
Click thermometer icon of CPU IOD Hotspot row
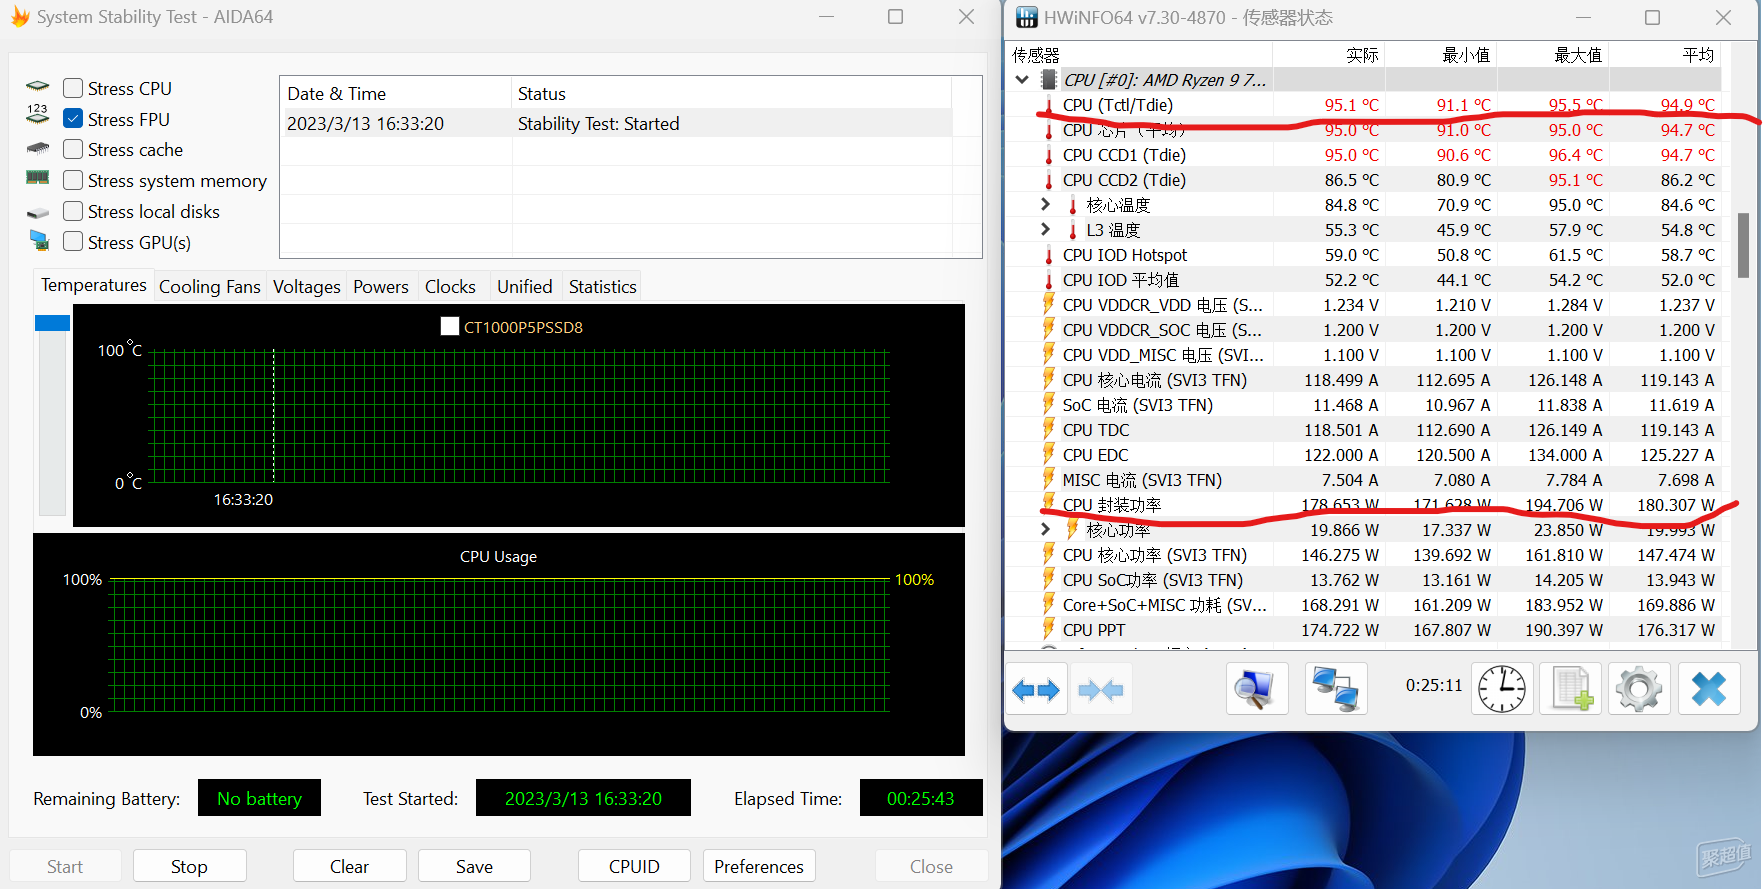1048,255
